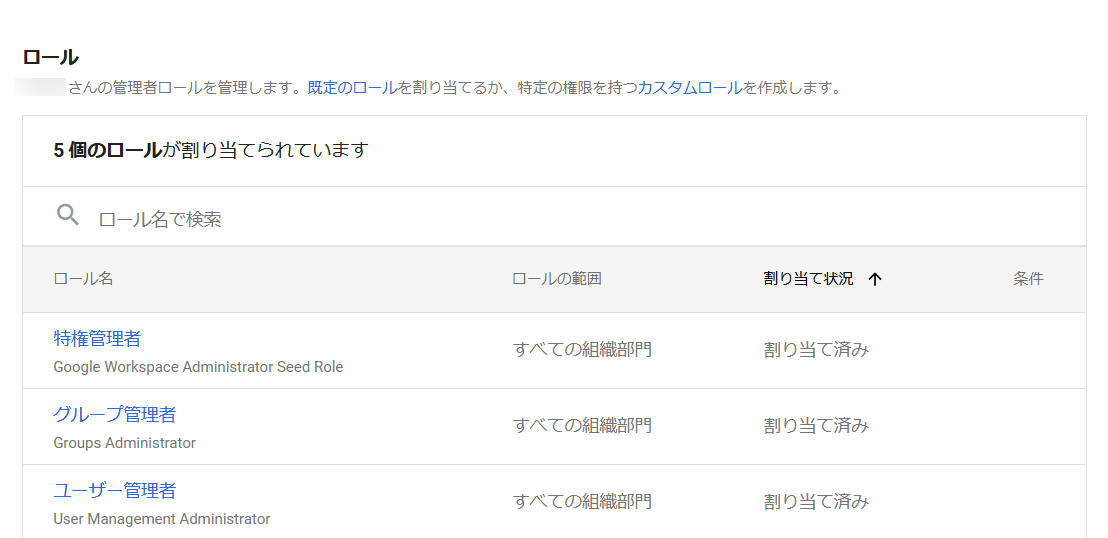
Task: Click 割り当て済み status for ユーザー管理者
Action: (x=816, y=502)
